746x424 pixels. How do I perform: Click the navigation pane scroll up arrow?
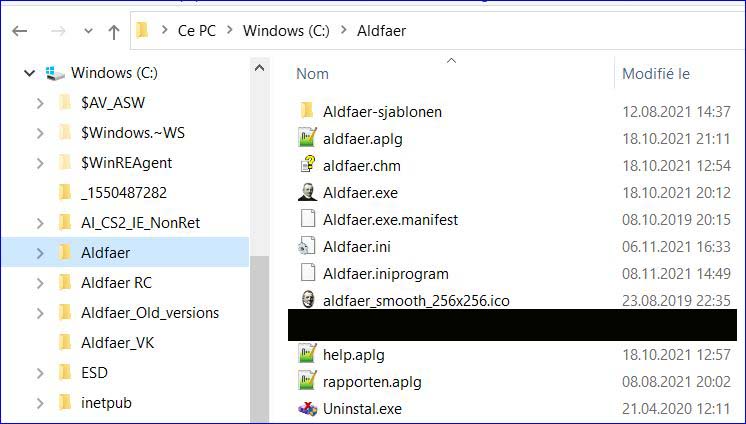pos(259,69)
